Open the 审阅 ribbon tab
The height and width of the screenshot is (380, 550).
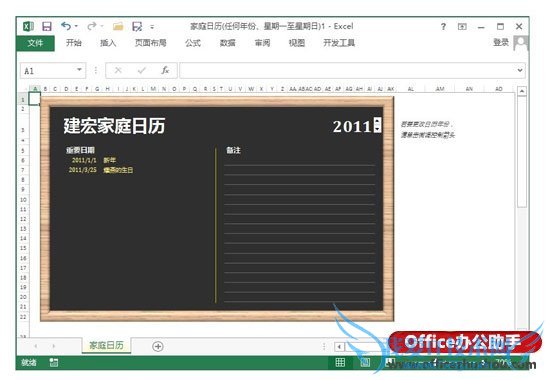pos(262,43)
